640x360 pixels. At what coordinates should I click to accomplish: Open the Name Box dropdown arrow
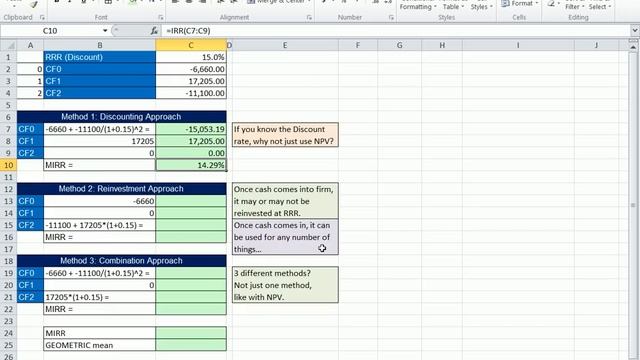click(105, 31)
